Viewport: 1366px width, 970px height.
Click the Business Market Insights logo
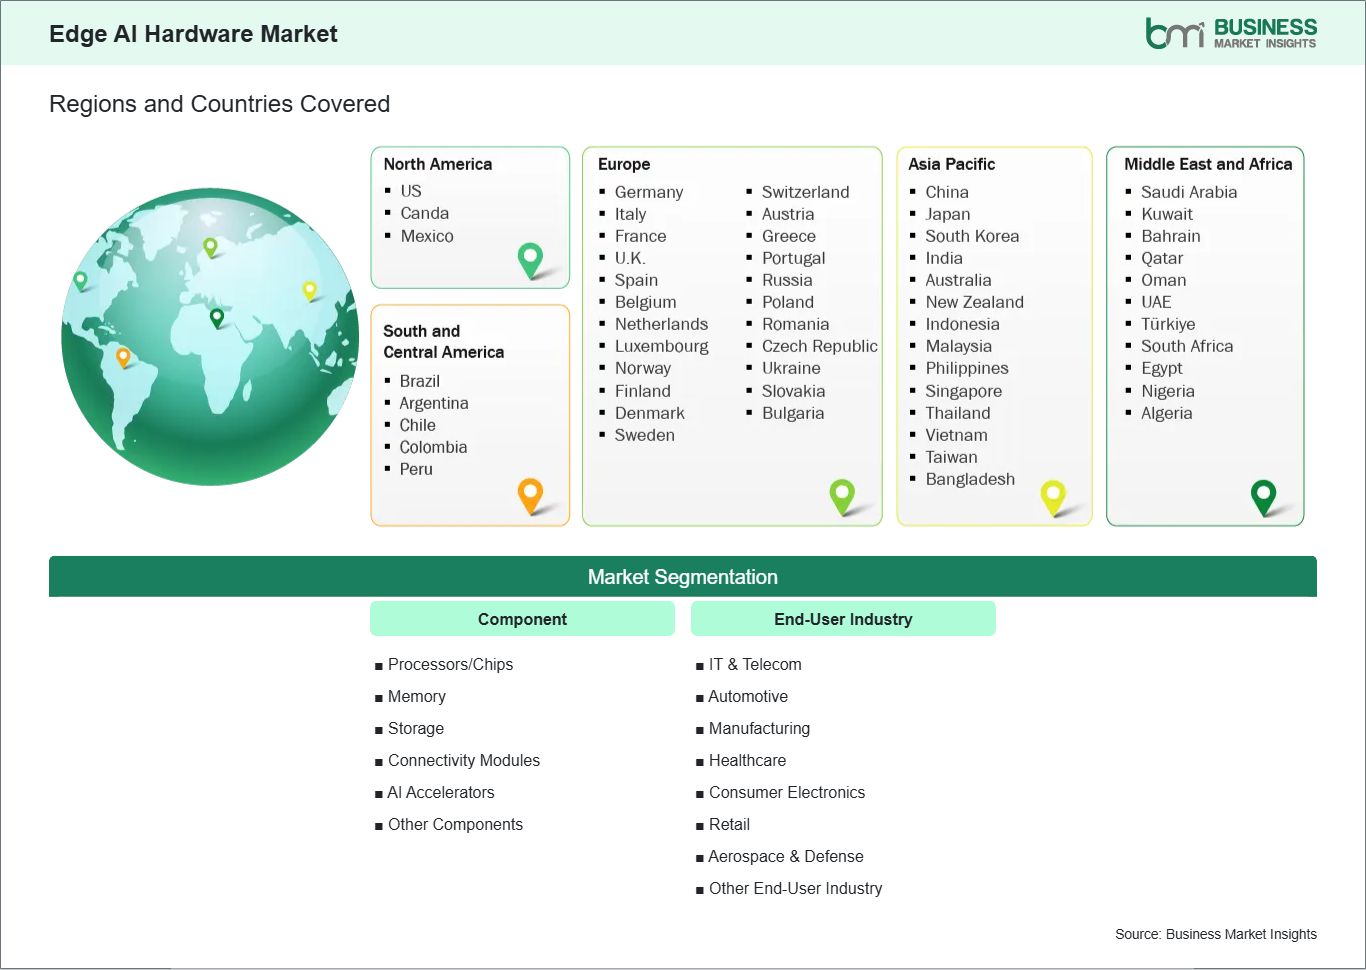[1230, 33]
